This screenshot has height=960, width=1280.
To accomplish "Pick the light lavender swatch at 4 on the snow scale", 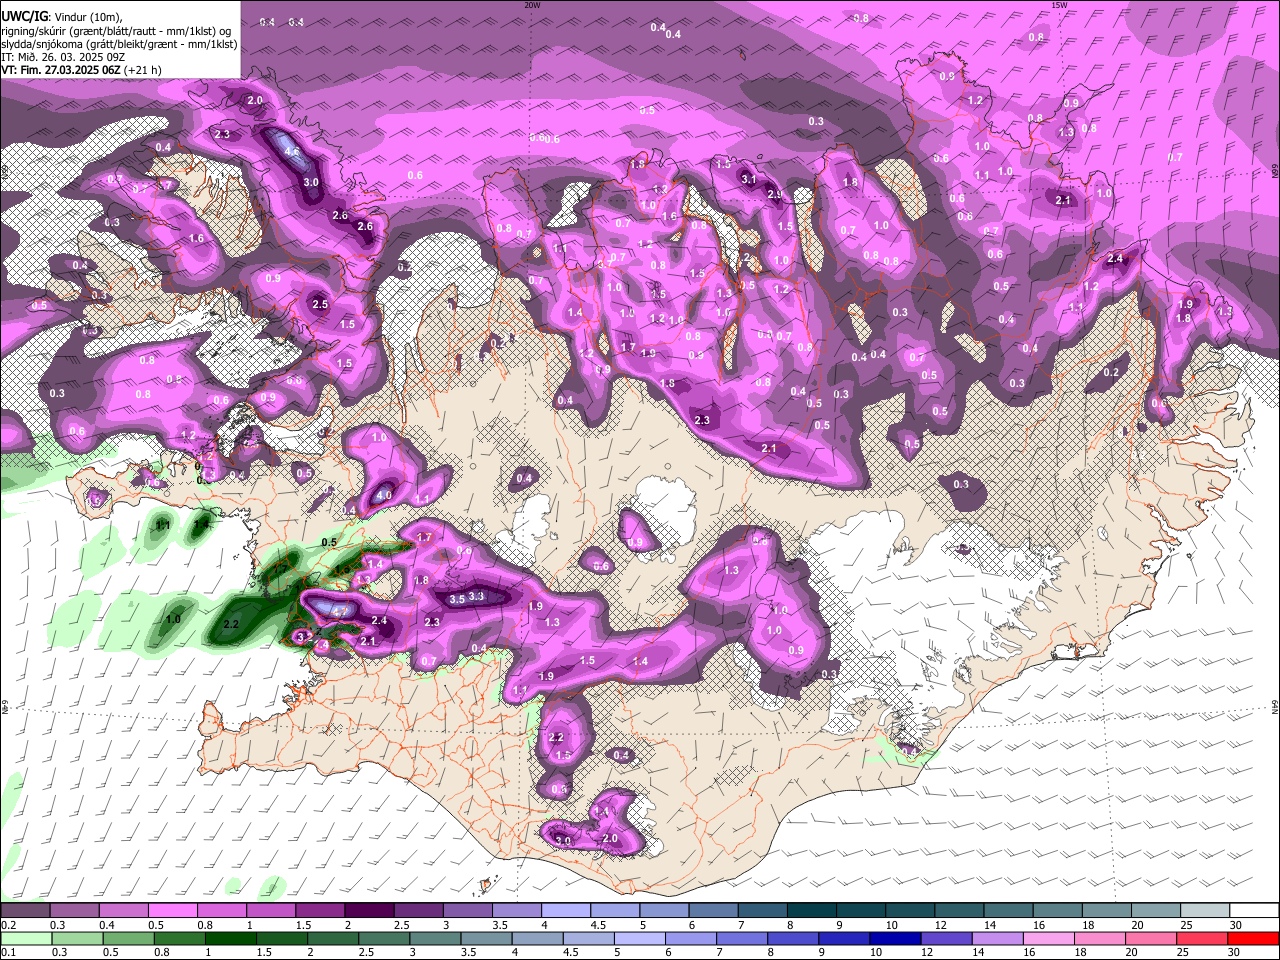I will click(x=566, y=911).
